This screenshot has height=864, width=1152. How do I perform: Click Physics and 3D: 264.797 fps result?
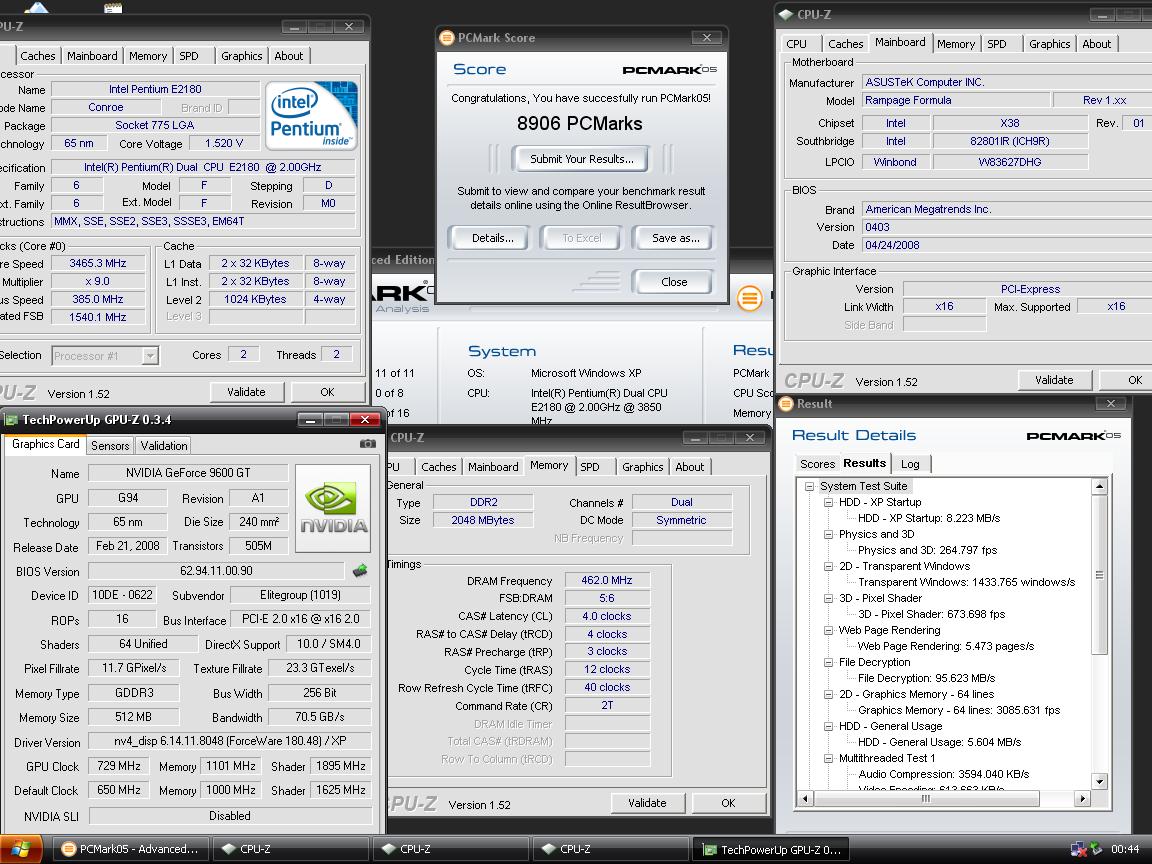[x=927, y=550]
